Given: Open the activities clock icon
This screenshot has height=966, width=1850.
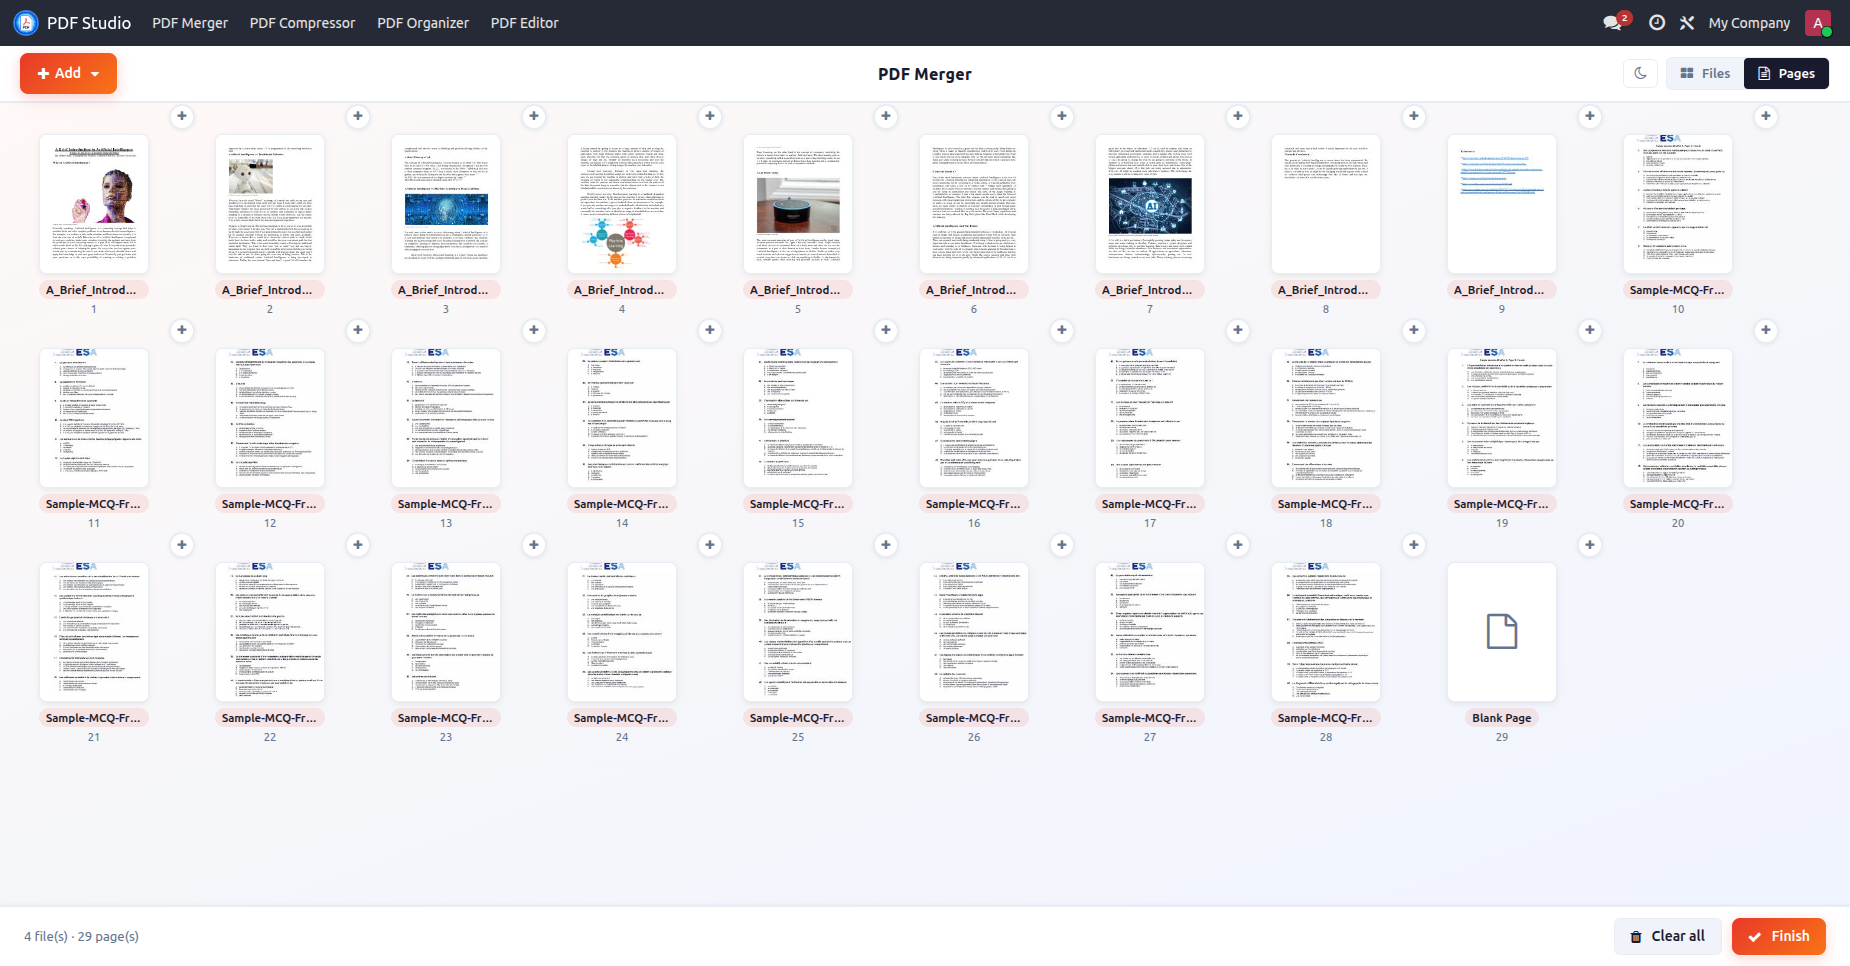Looking at the screenshot, I should 1657,22.
